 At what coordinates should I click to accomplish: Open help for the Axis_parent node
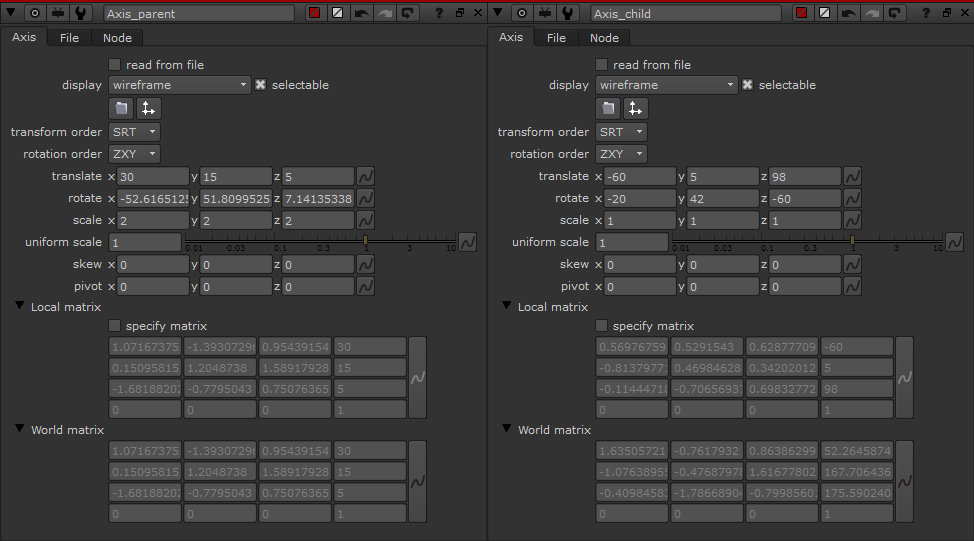[438, 13]
